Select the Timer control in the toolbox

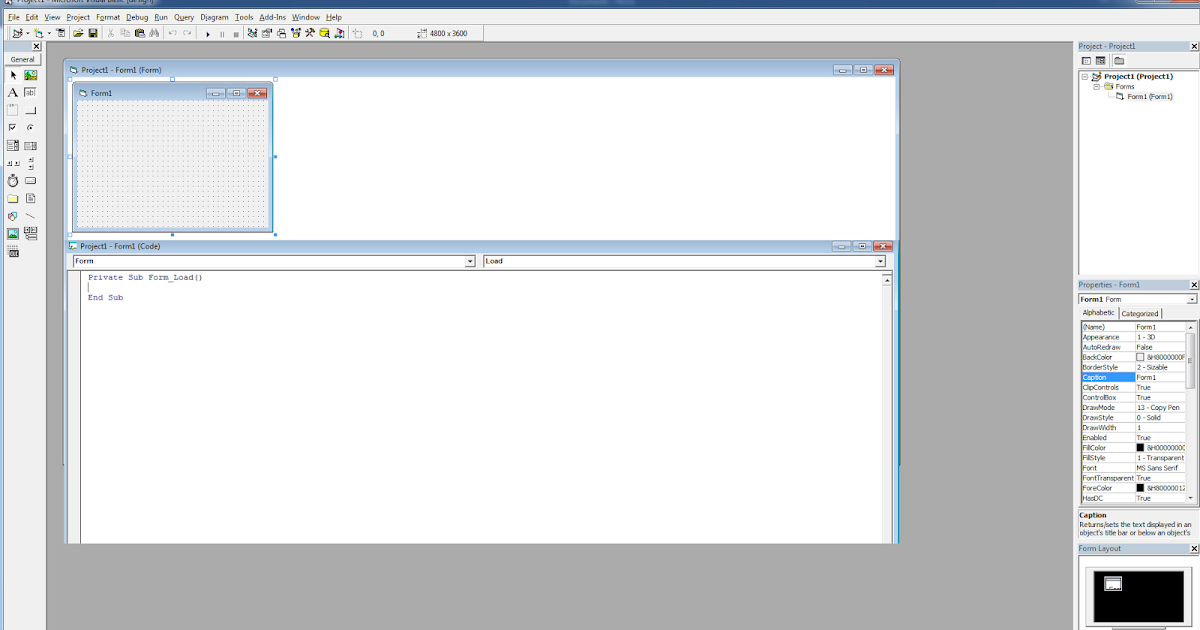pos(13,179)
